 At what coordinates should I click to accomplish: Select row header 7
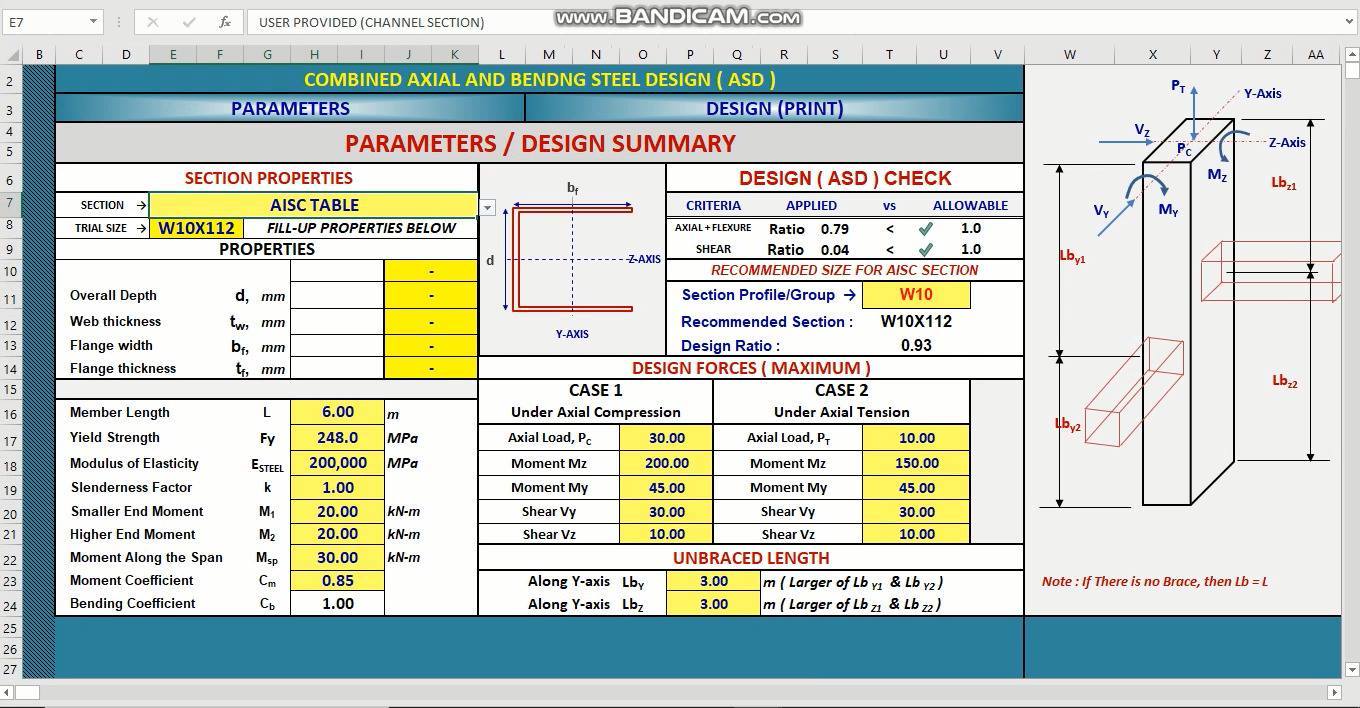(x=10, y=204)
